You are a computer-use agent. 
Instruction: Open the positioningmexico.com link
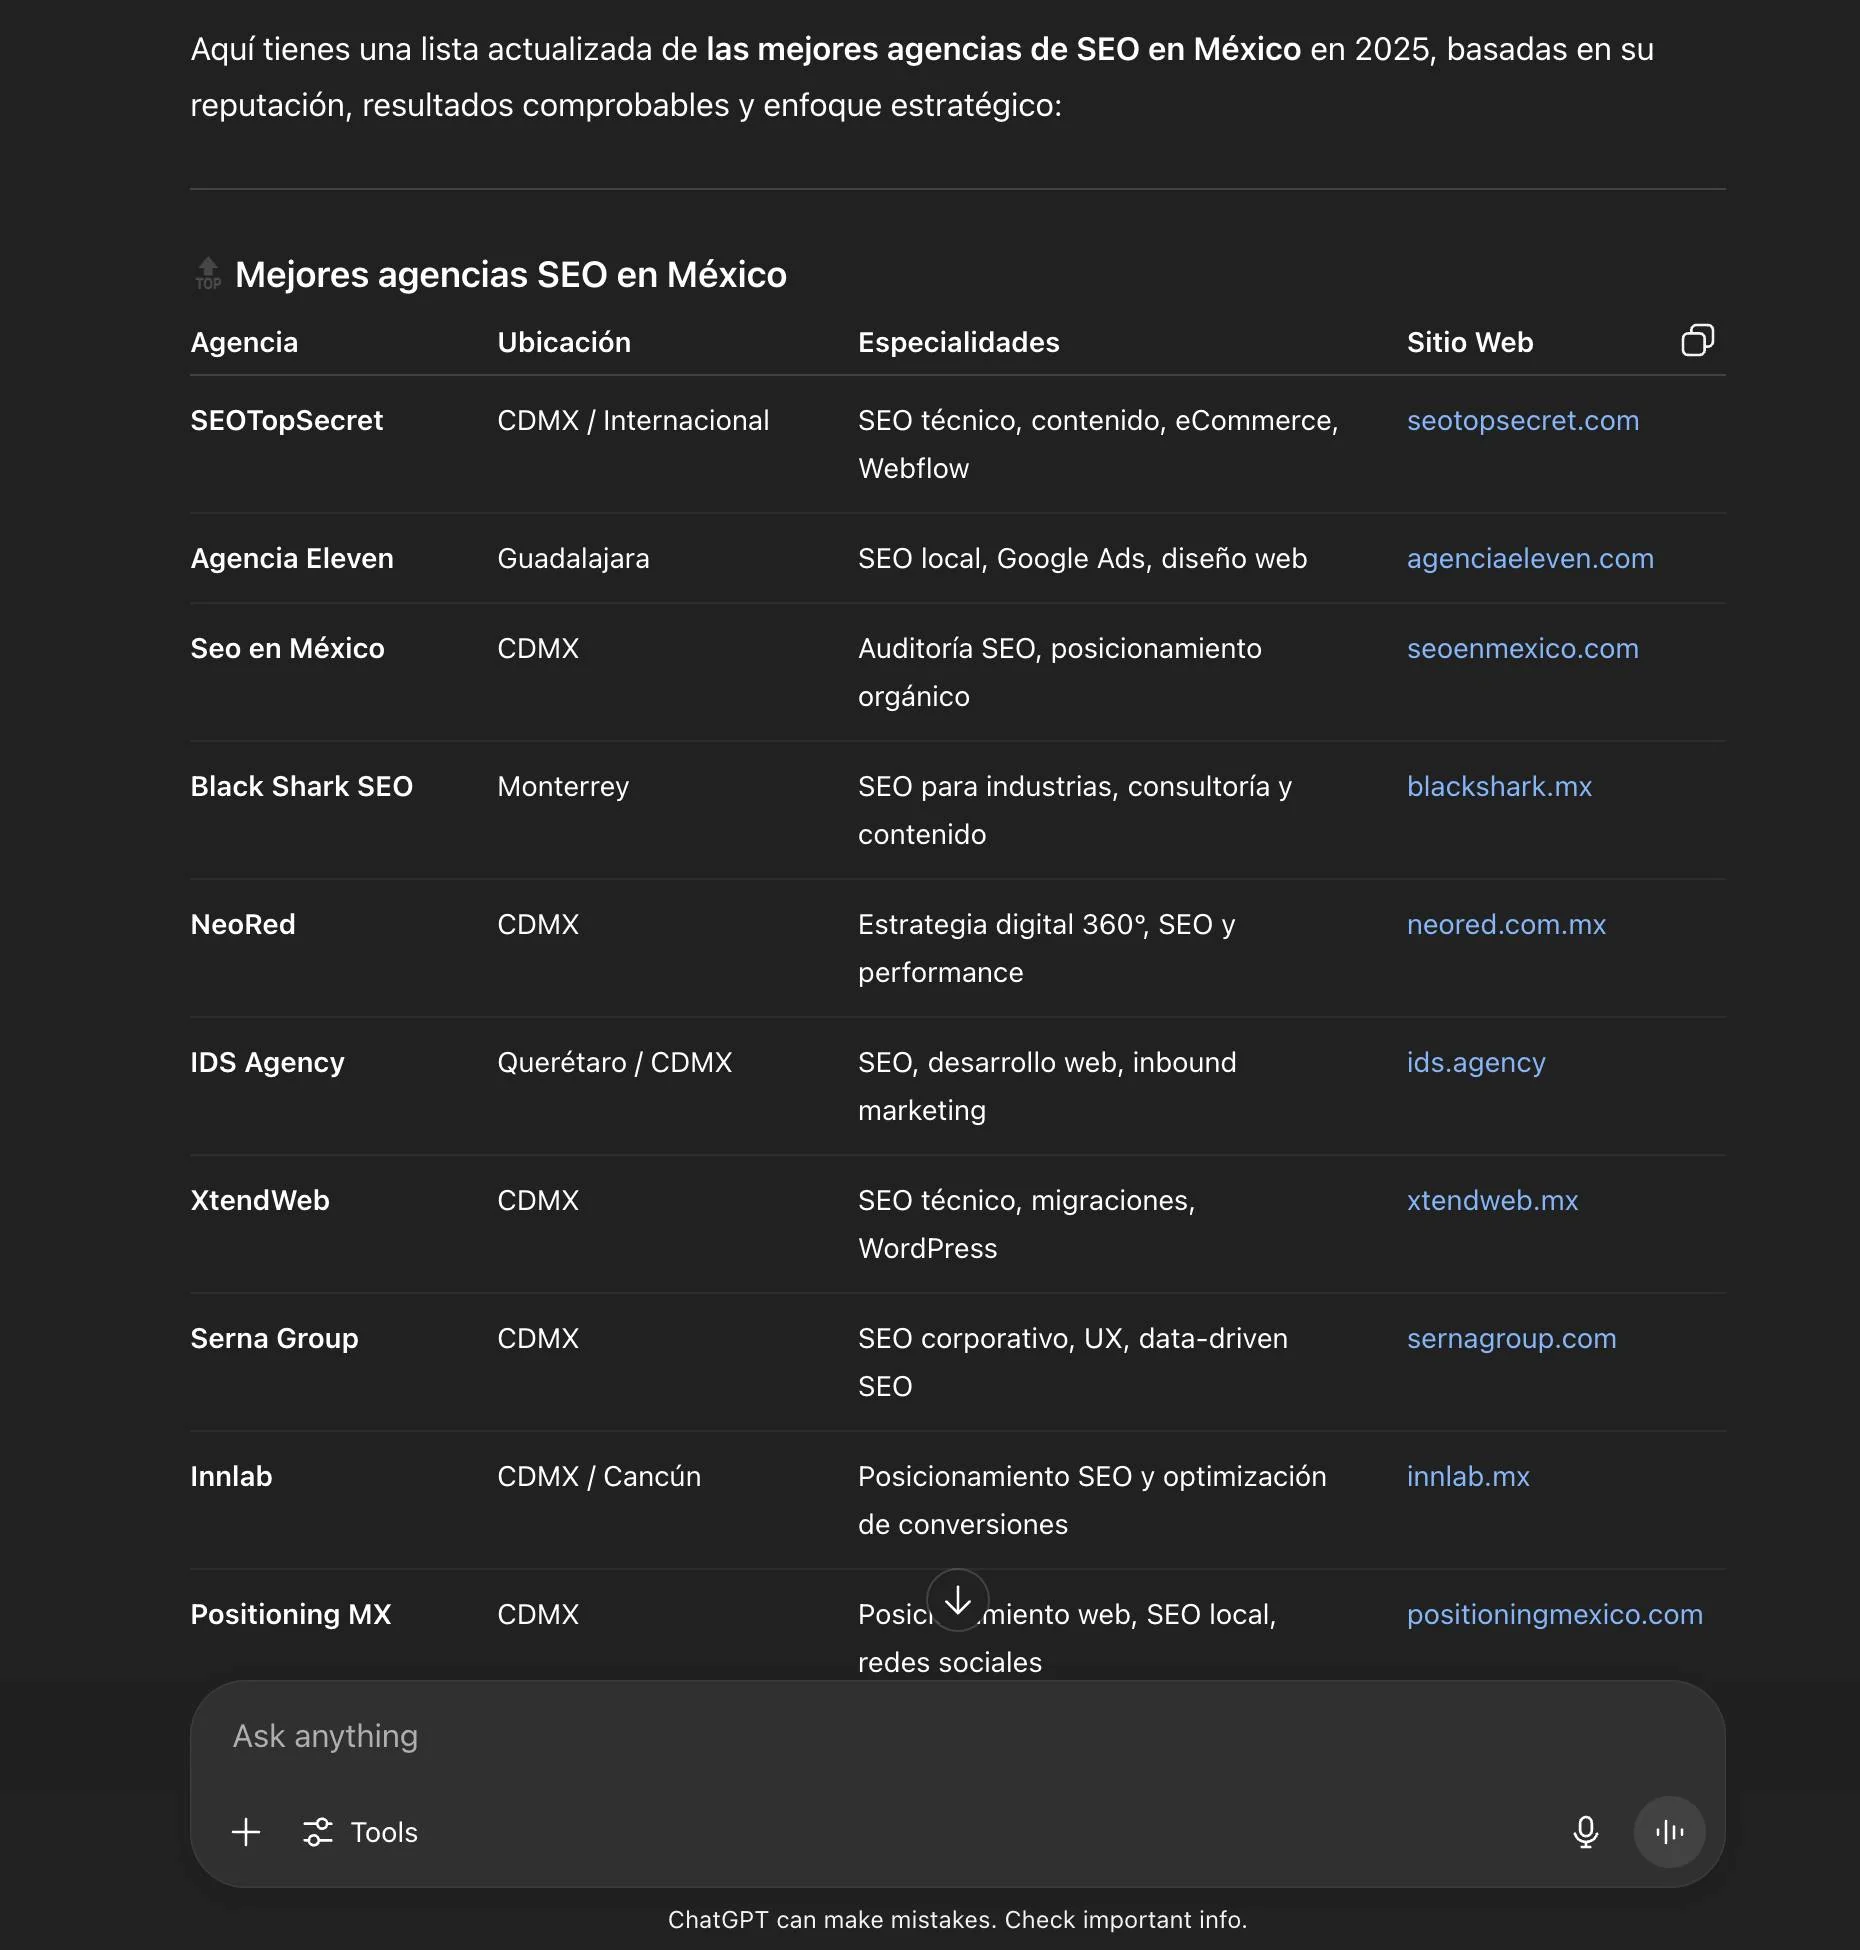click(x=1554, y=1614)
